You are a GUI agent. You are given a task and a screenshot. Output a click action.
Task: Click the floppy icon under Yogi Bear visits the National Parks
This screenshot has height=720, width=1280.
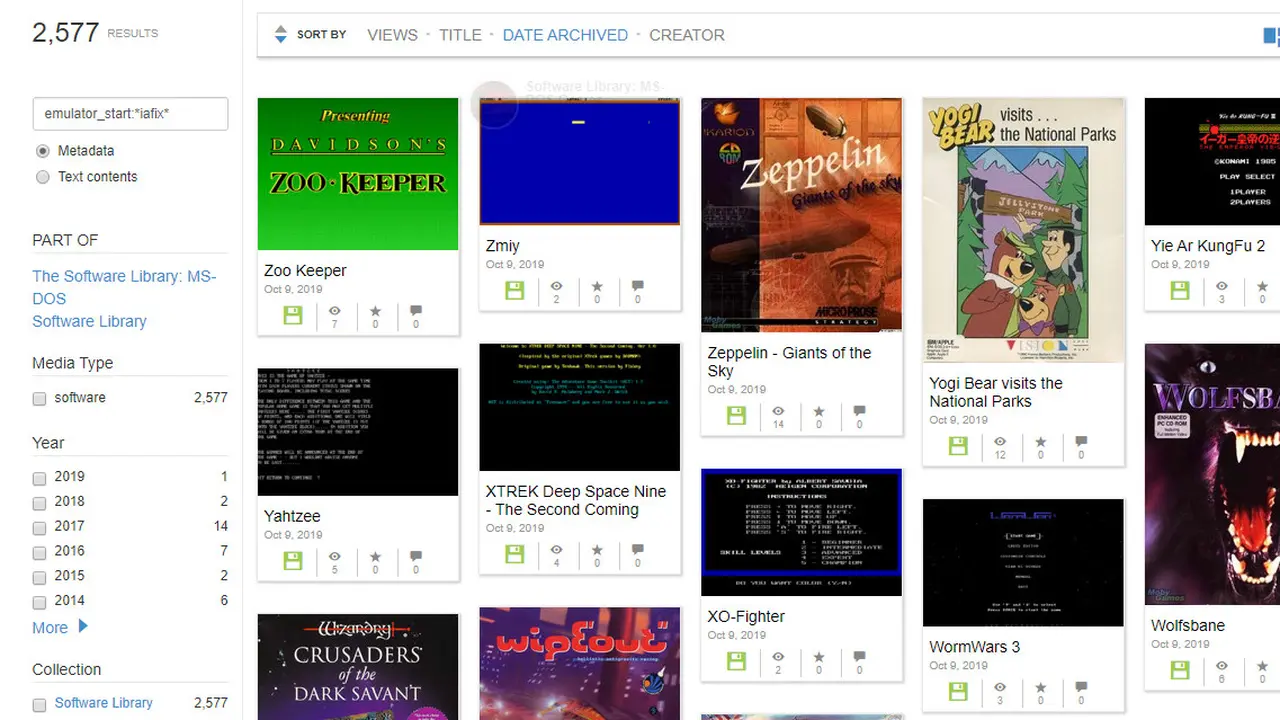959,446
